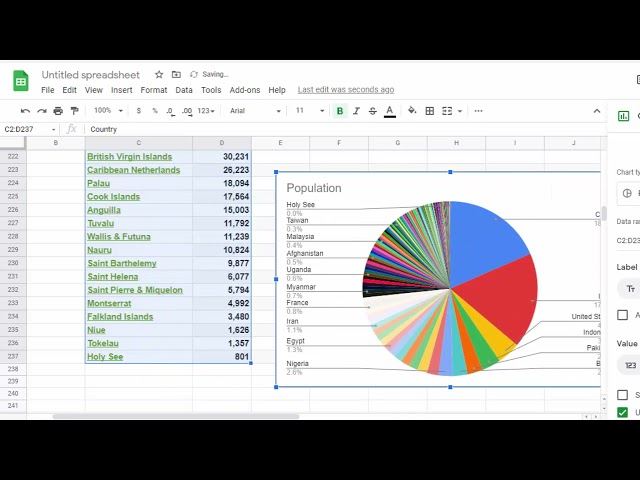Click the Google Sheets home icon
Viewport: 640px width, 480px height.
[x=20, y=81]
